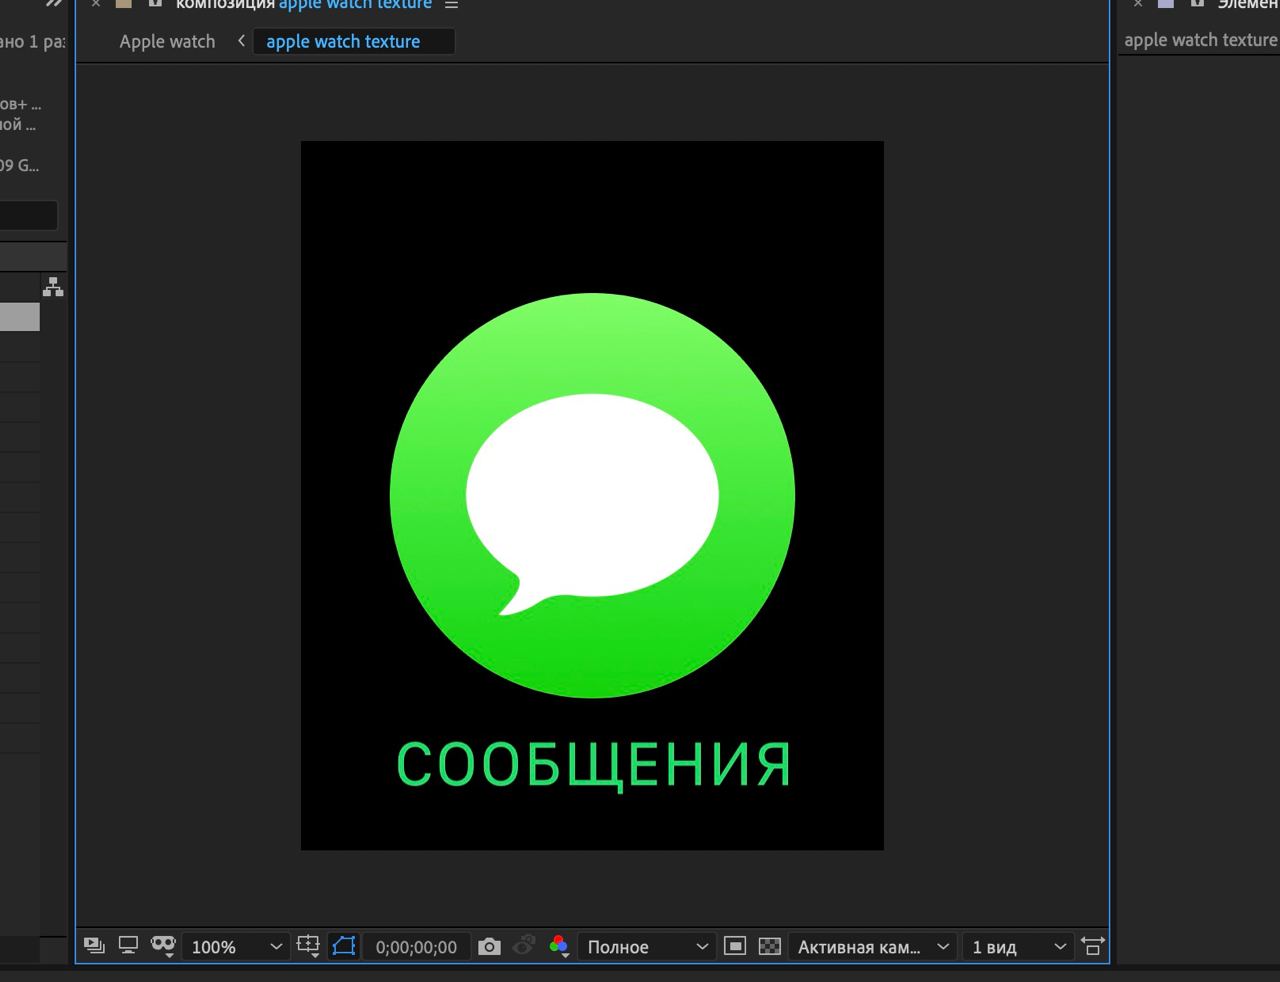Toggle the pixel aspect ratio correction icon
Screen dimensions: 1280x982
tap(1093, 945)
